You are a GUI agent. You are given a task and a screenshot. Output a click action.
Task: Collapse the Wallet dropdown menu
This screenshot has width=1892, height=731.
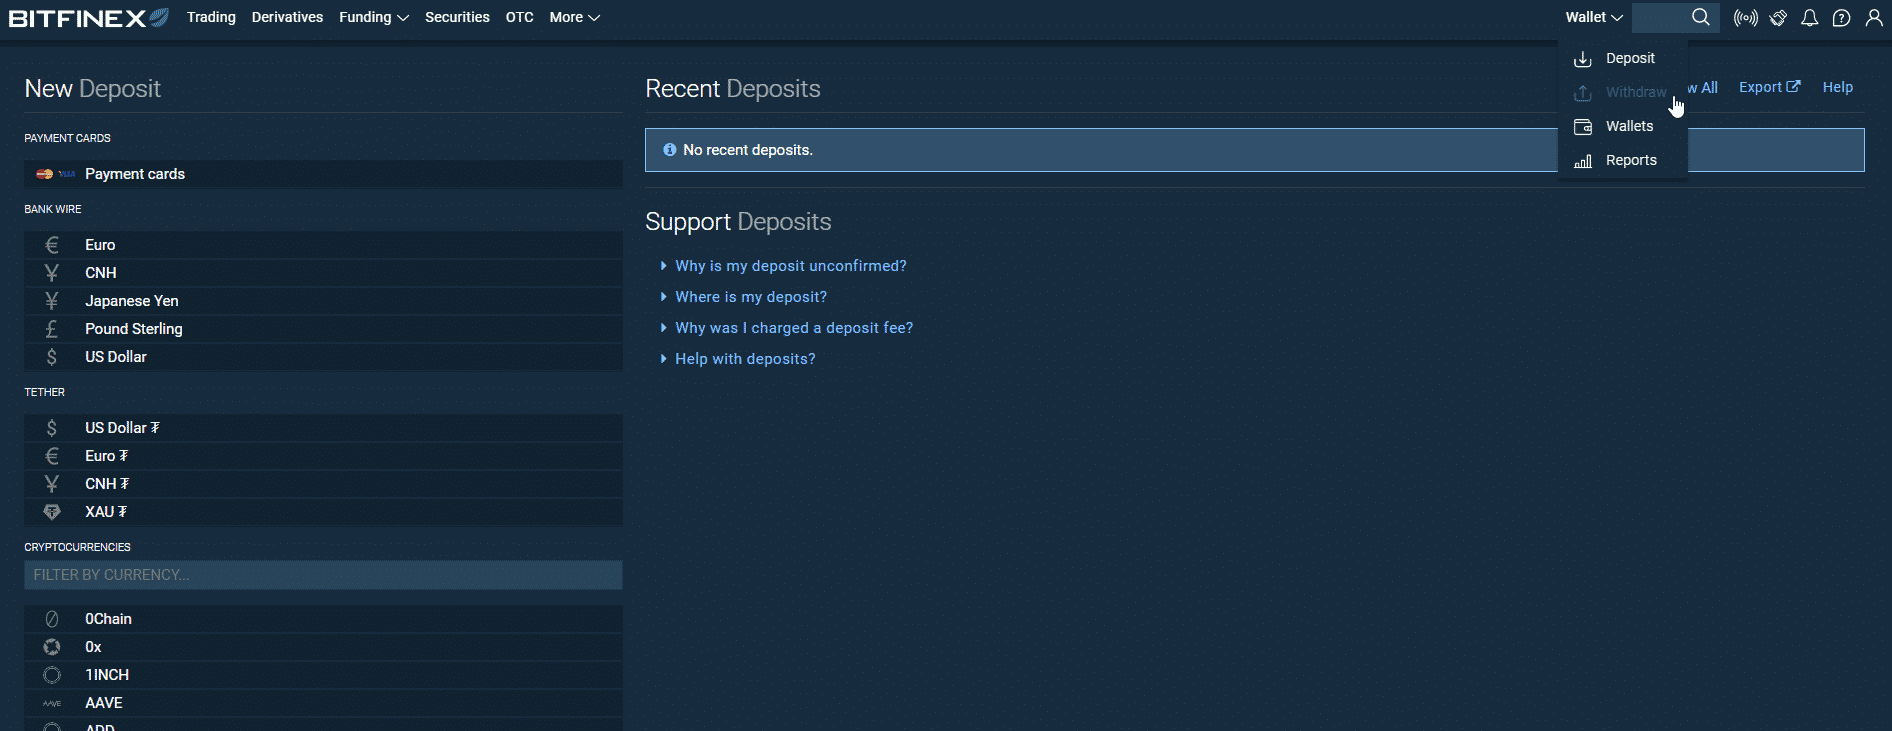(1593, 18)
